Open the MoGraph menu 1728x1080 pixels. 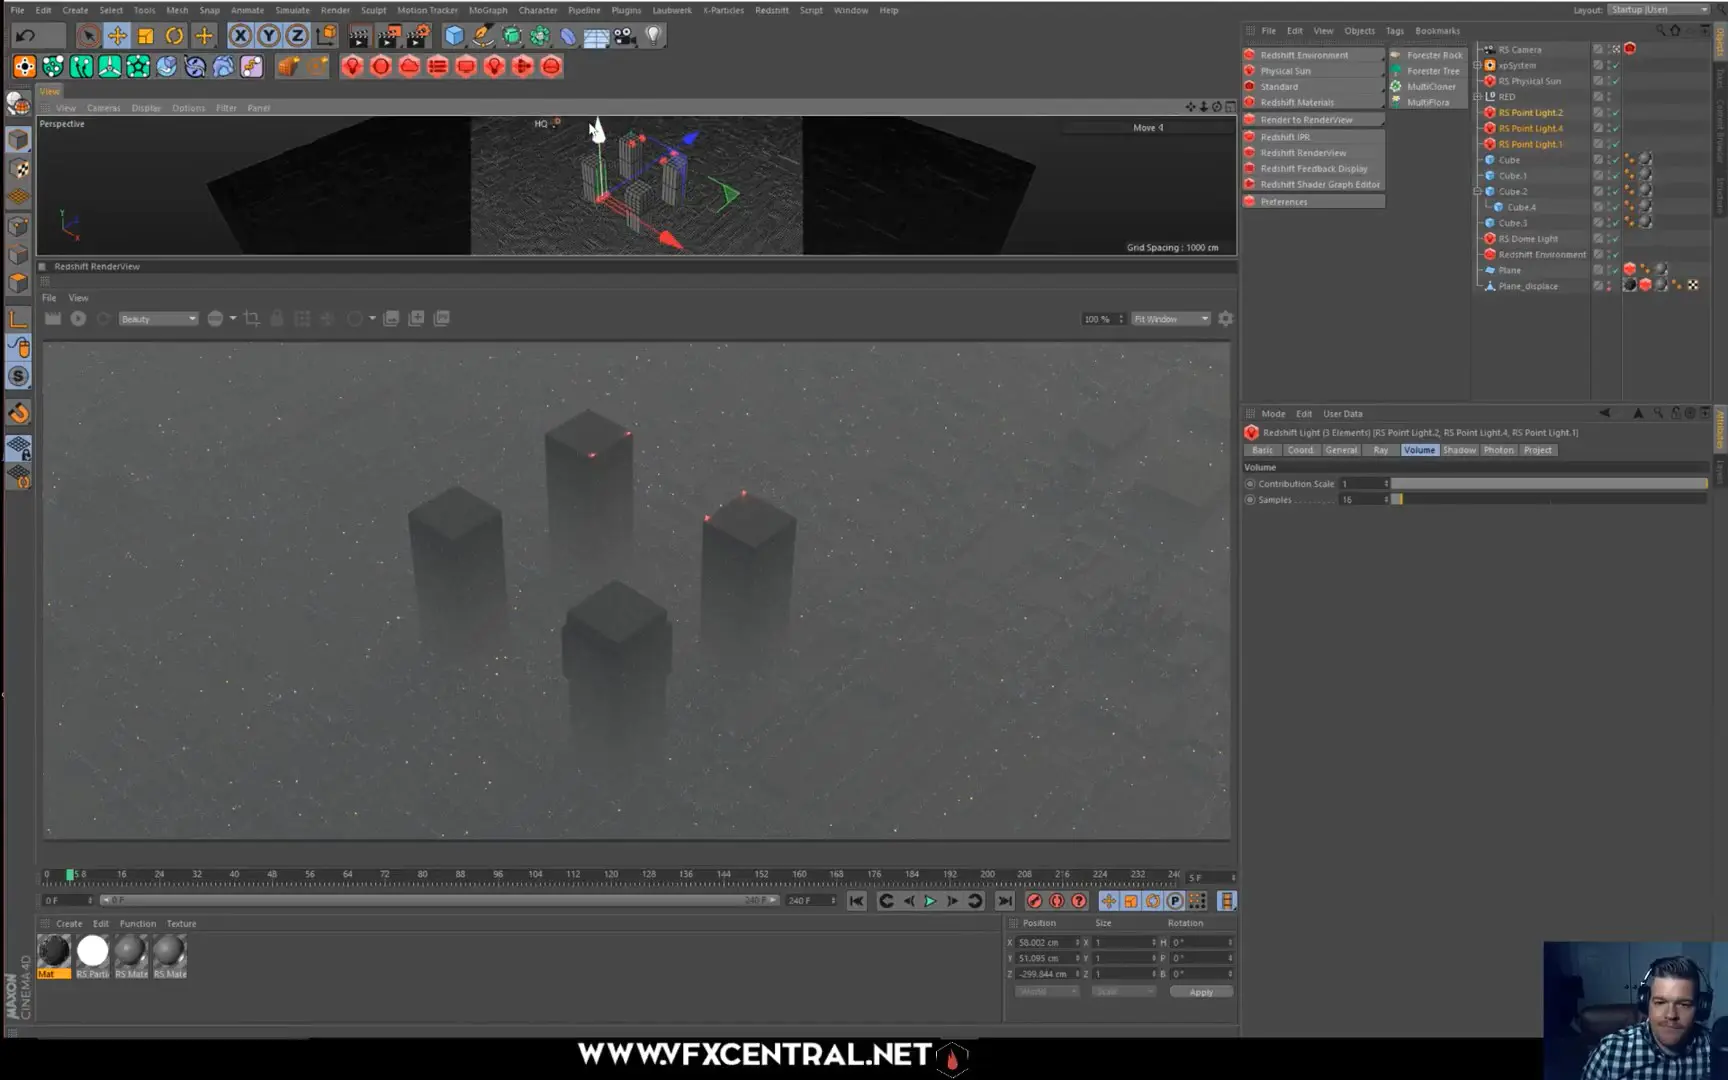pyautogui.click(x=488, y=10)
